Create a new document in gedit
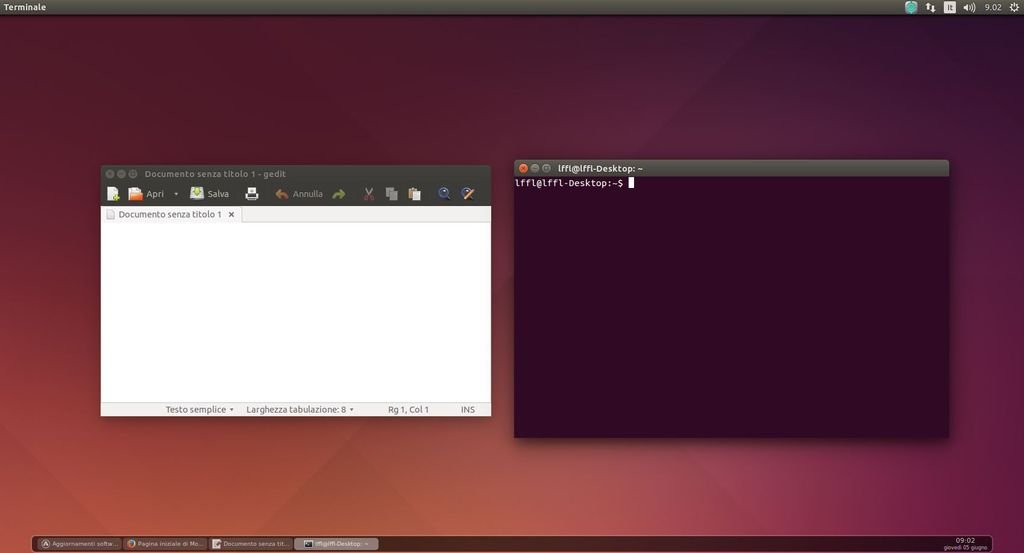This screenshot has width=1024, height=553. click(x=113, y=194)
